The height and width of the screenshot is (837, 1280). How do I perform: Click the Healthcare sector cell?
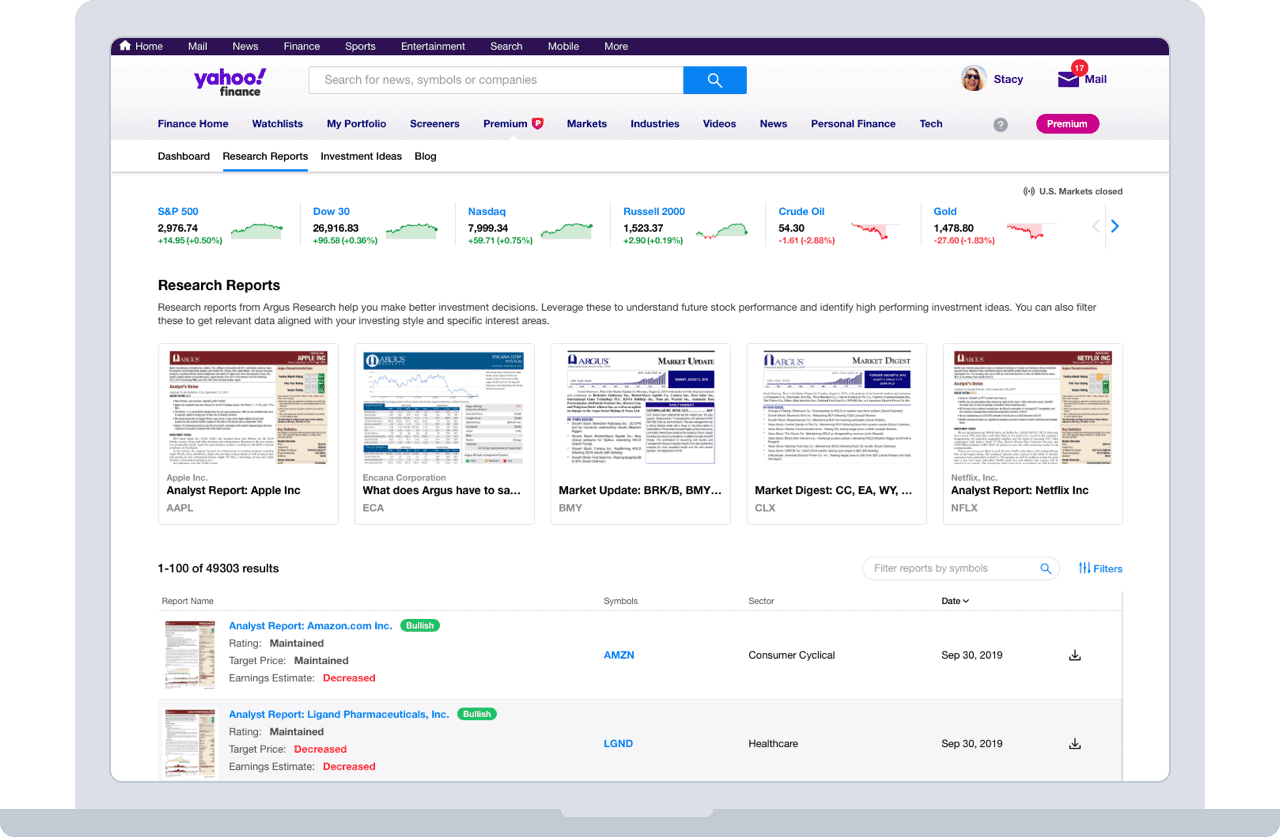point(773,744)
